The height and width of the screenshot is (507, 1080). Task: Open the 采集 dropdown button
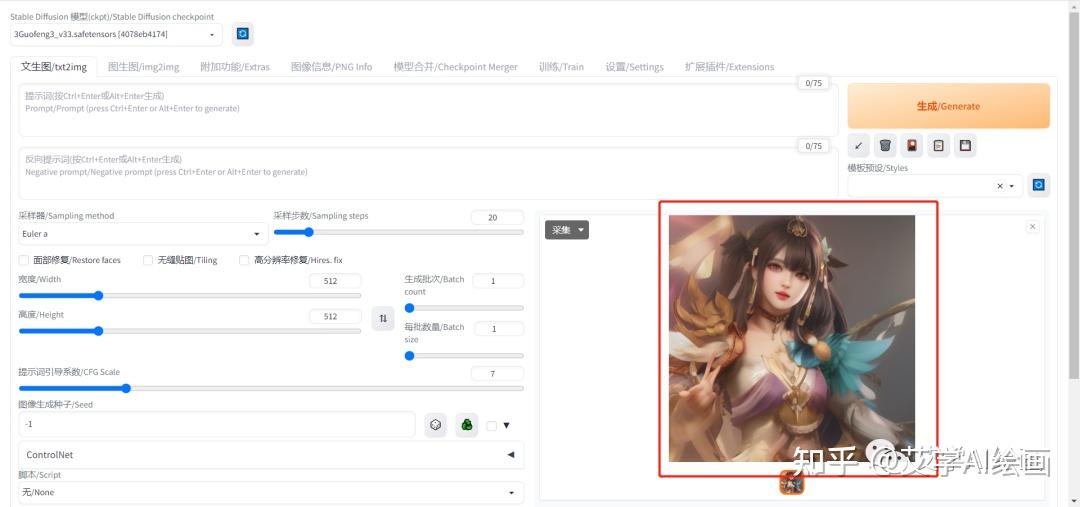pyautogui.click(x=567, y=230)
